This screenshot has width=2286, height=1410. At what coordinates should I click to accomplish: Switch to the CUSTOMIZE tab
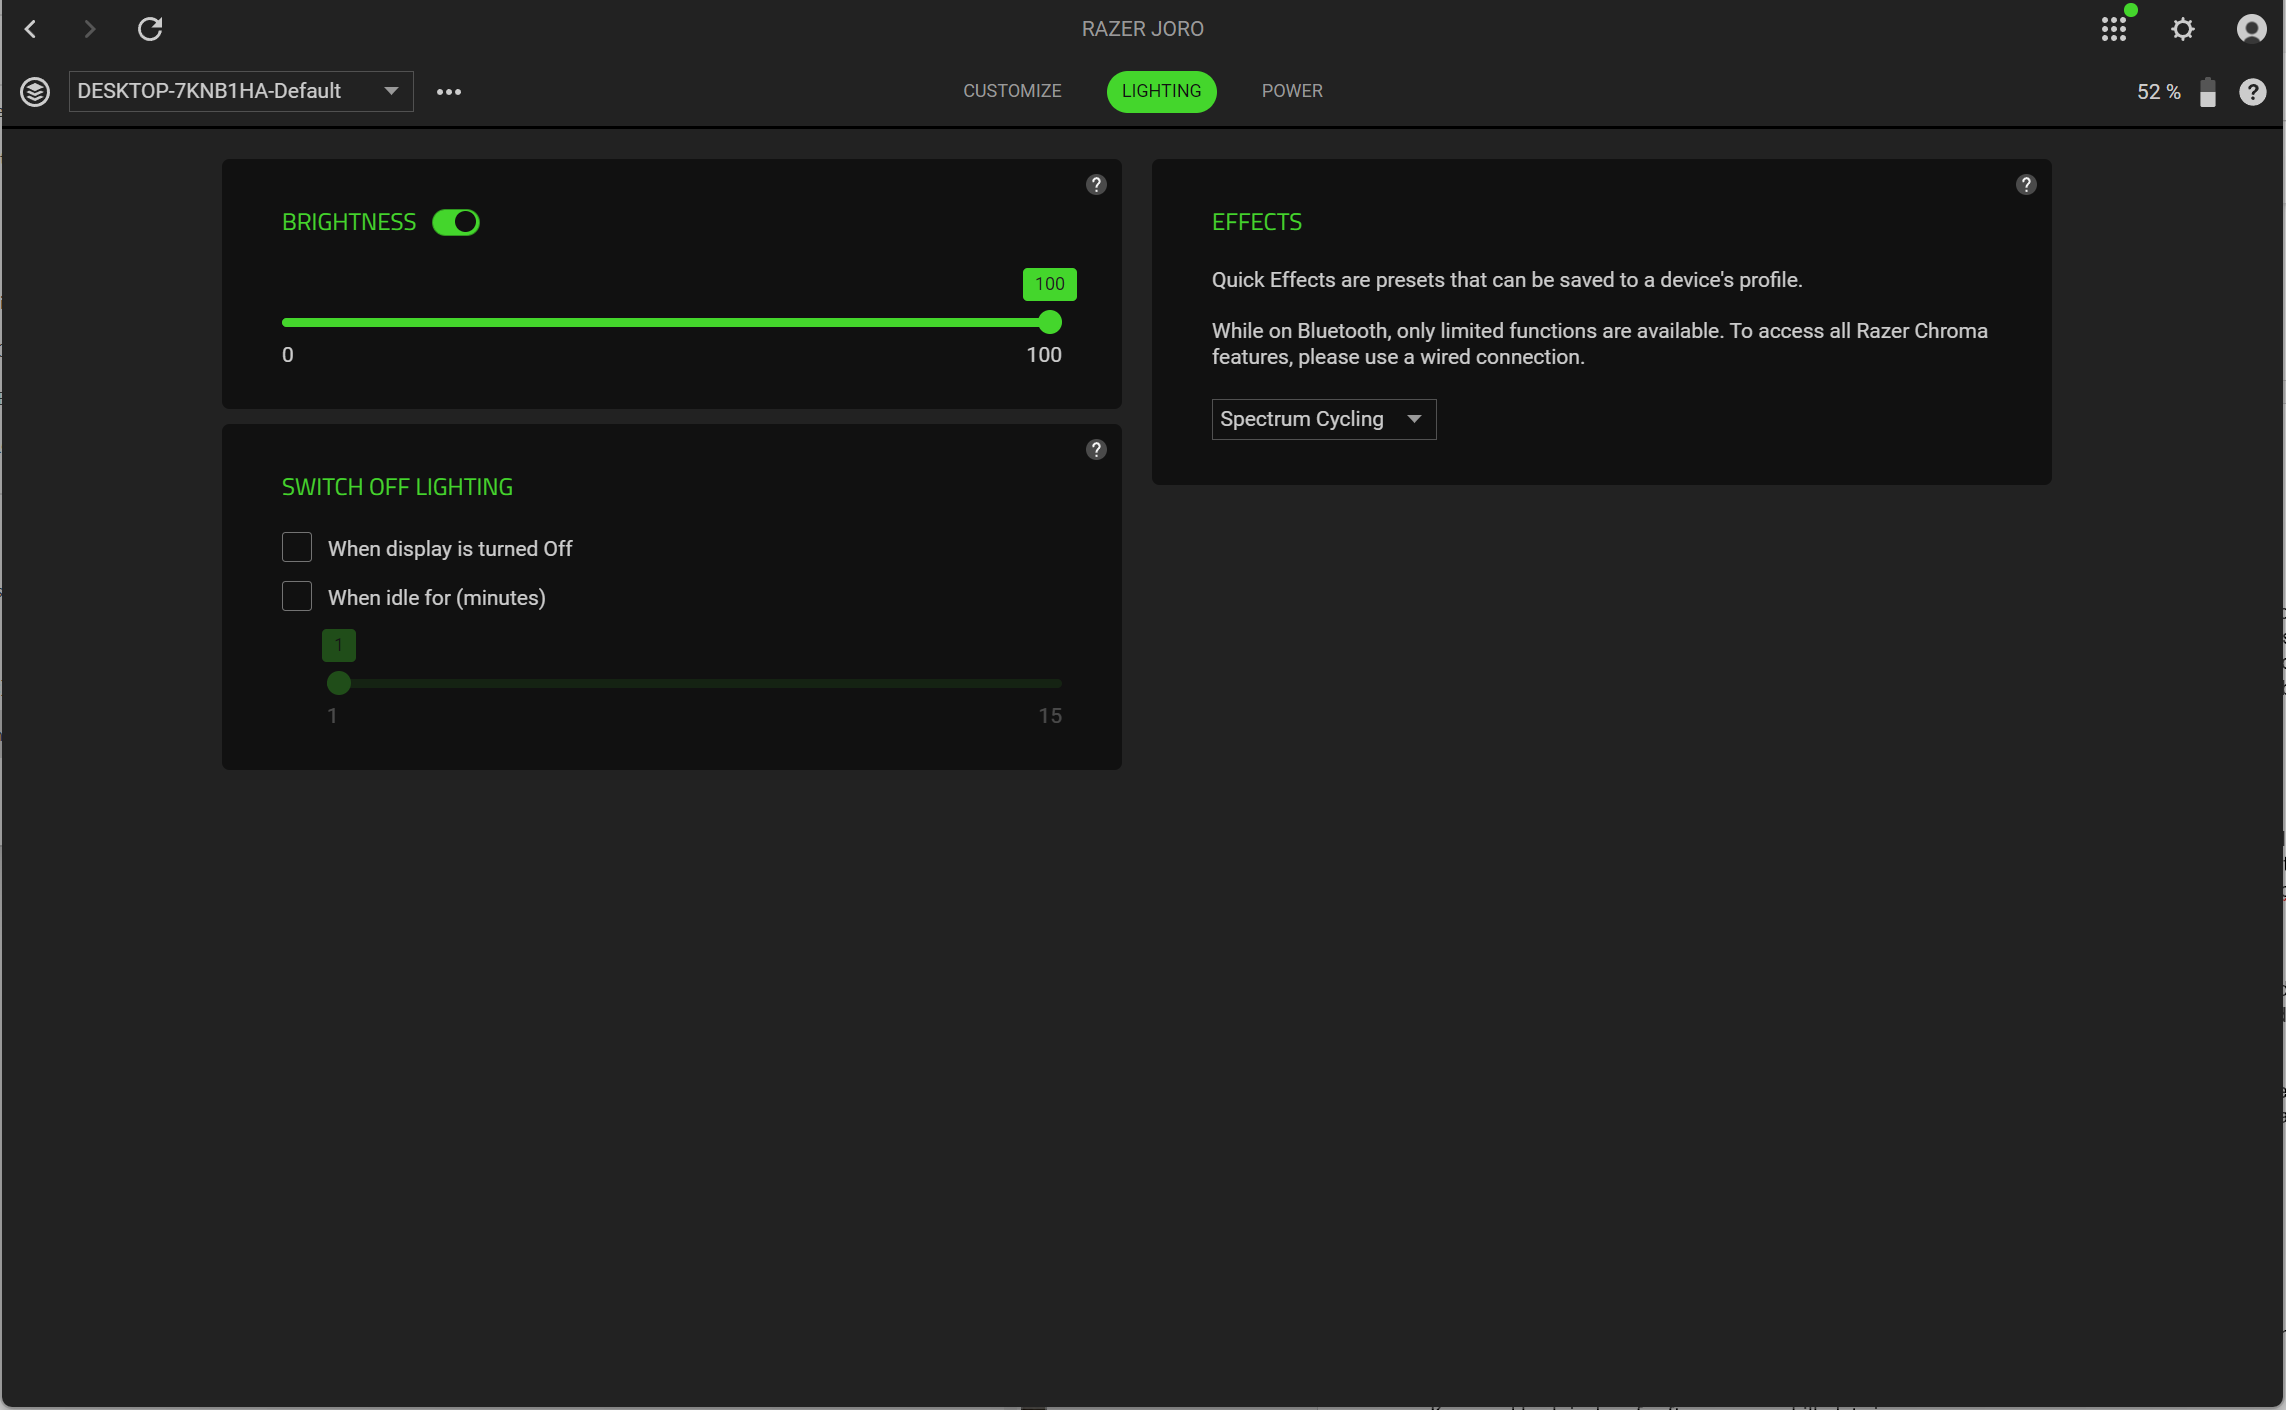click(x=1012, y=91)
